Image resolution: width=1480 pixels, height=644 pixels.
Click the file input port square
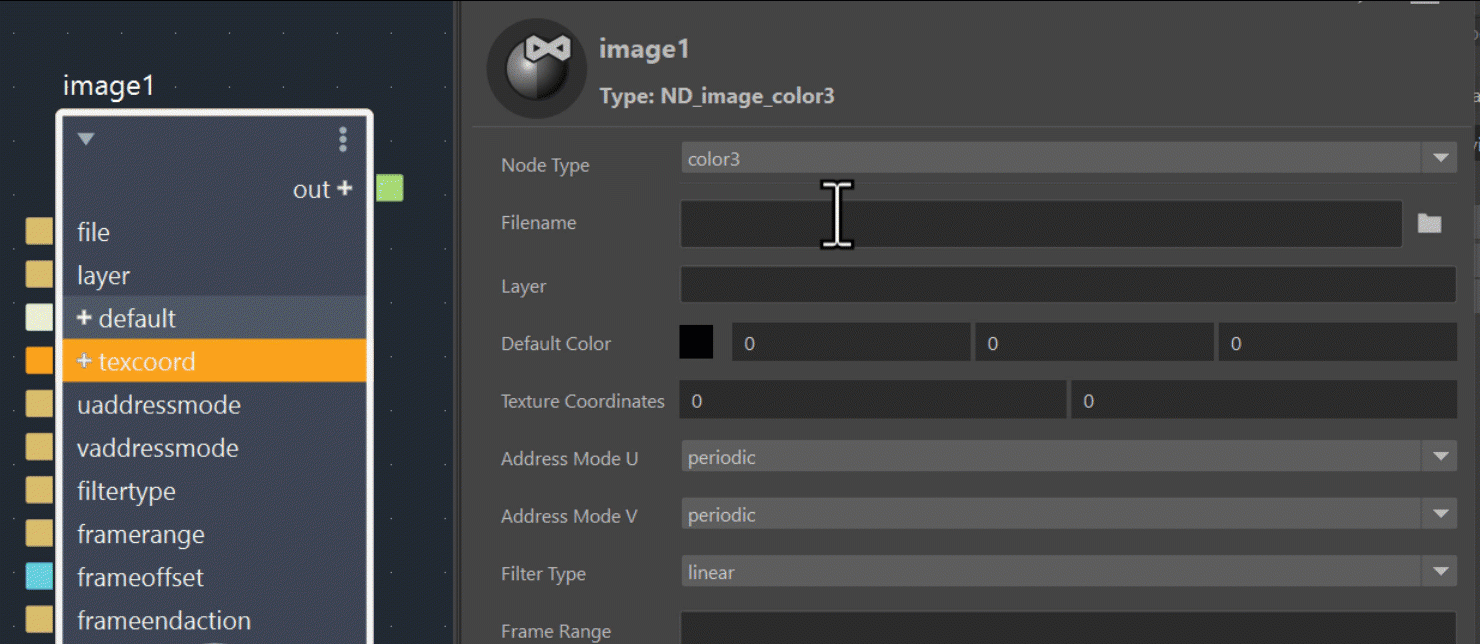tap(39, 232)
